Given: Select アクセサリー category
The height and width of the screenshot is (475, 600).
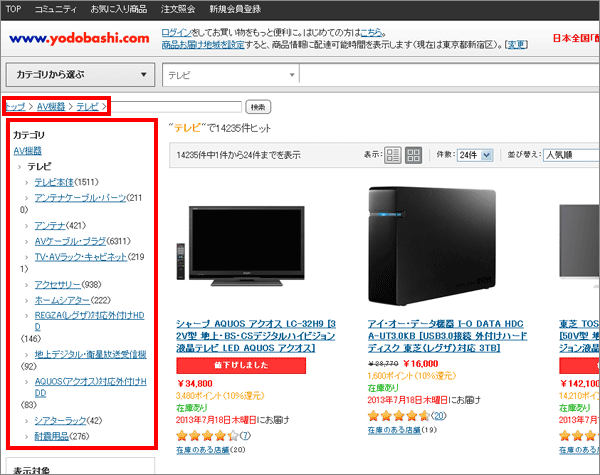Looking at the screenshot, I should [x=57, y=285].
